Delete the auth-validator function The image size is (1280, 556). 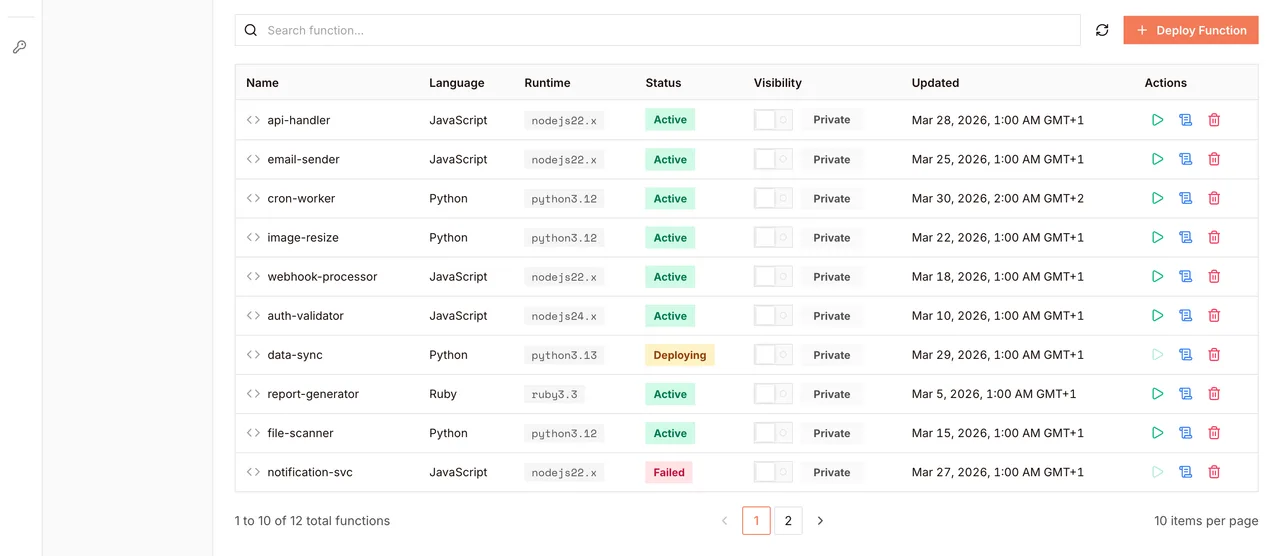pos(1214,315)
